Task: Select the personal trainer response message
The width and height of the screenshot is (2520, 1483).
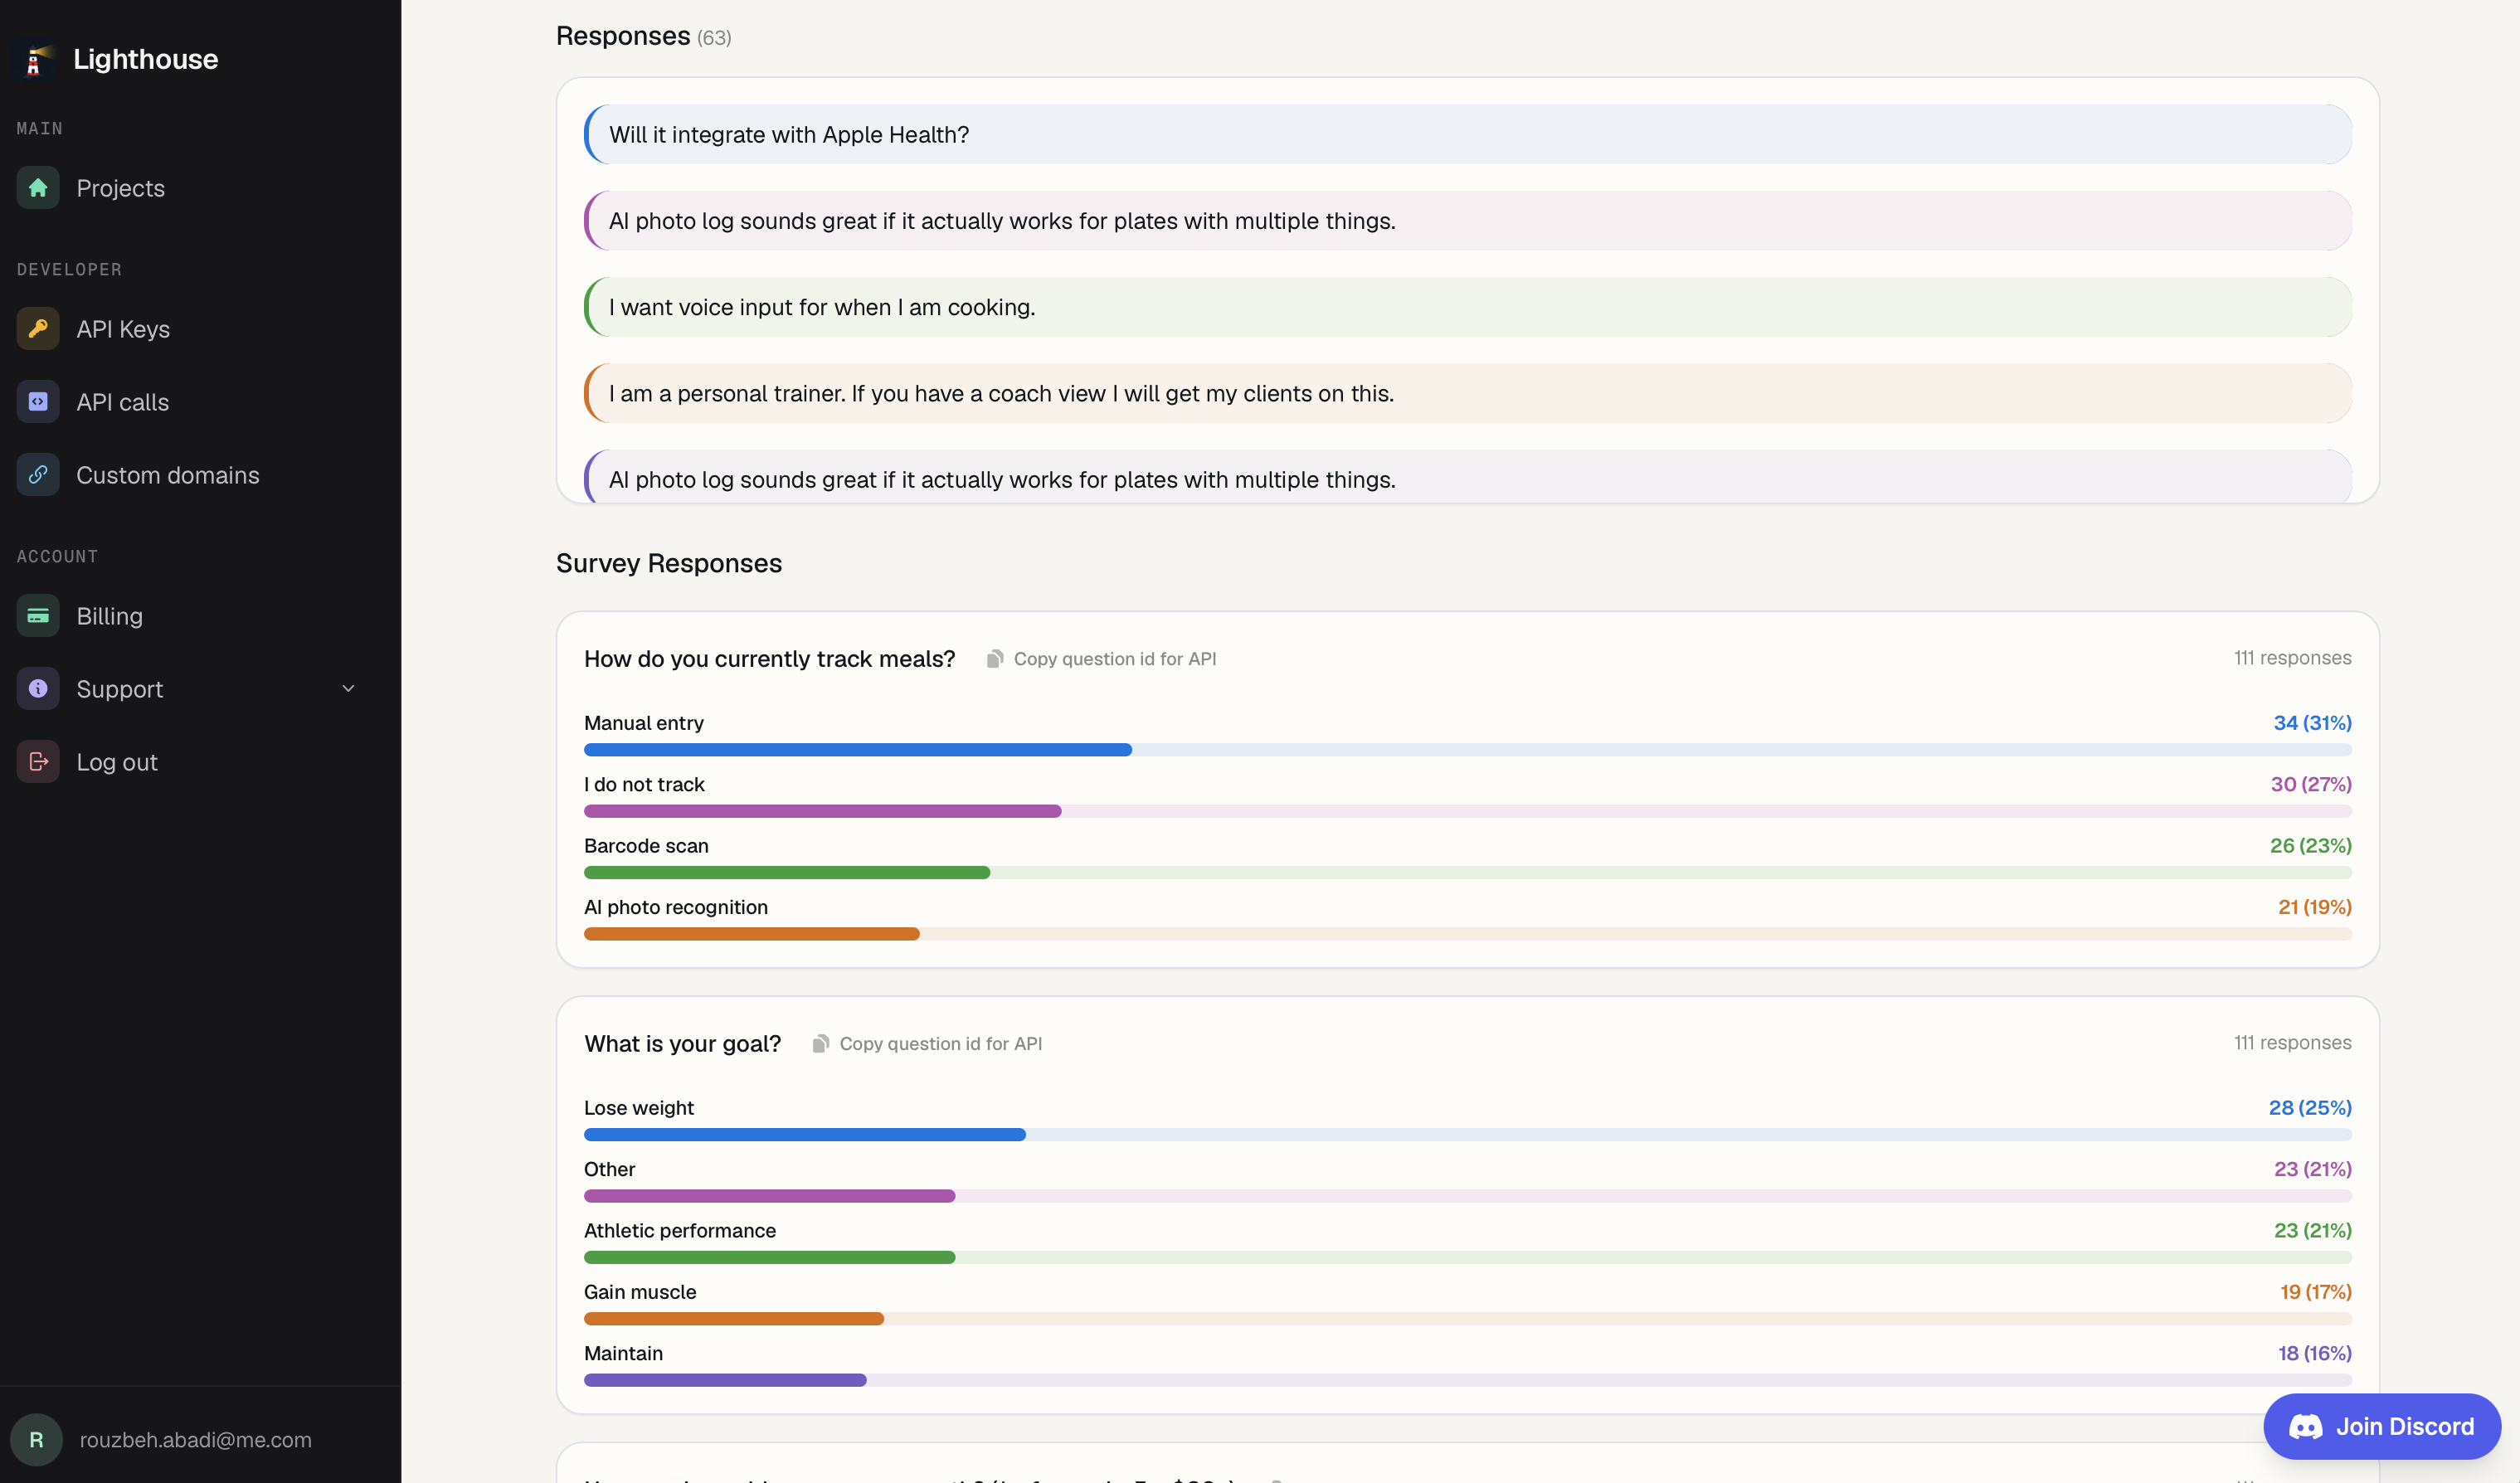Action: point(1467,394)
